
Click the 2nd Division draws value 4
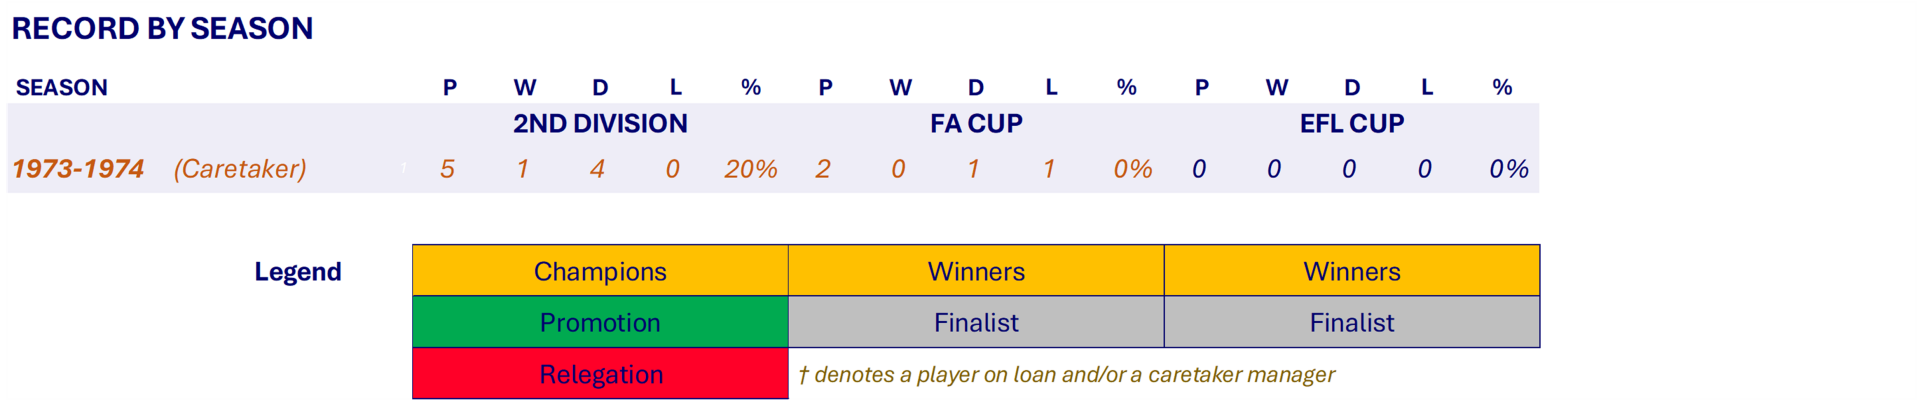click(x=597, y=169)
